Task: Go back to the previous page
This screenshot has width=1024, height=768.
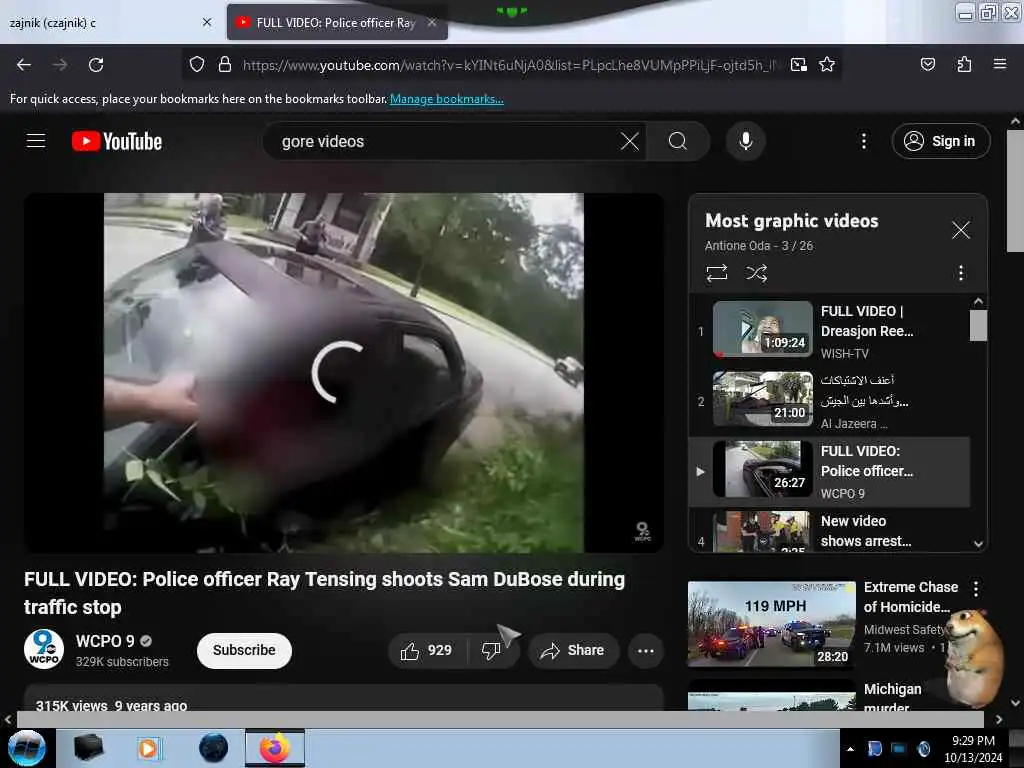Action: (x=24, y=65)
